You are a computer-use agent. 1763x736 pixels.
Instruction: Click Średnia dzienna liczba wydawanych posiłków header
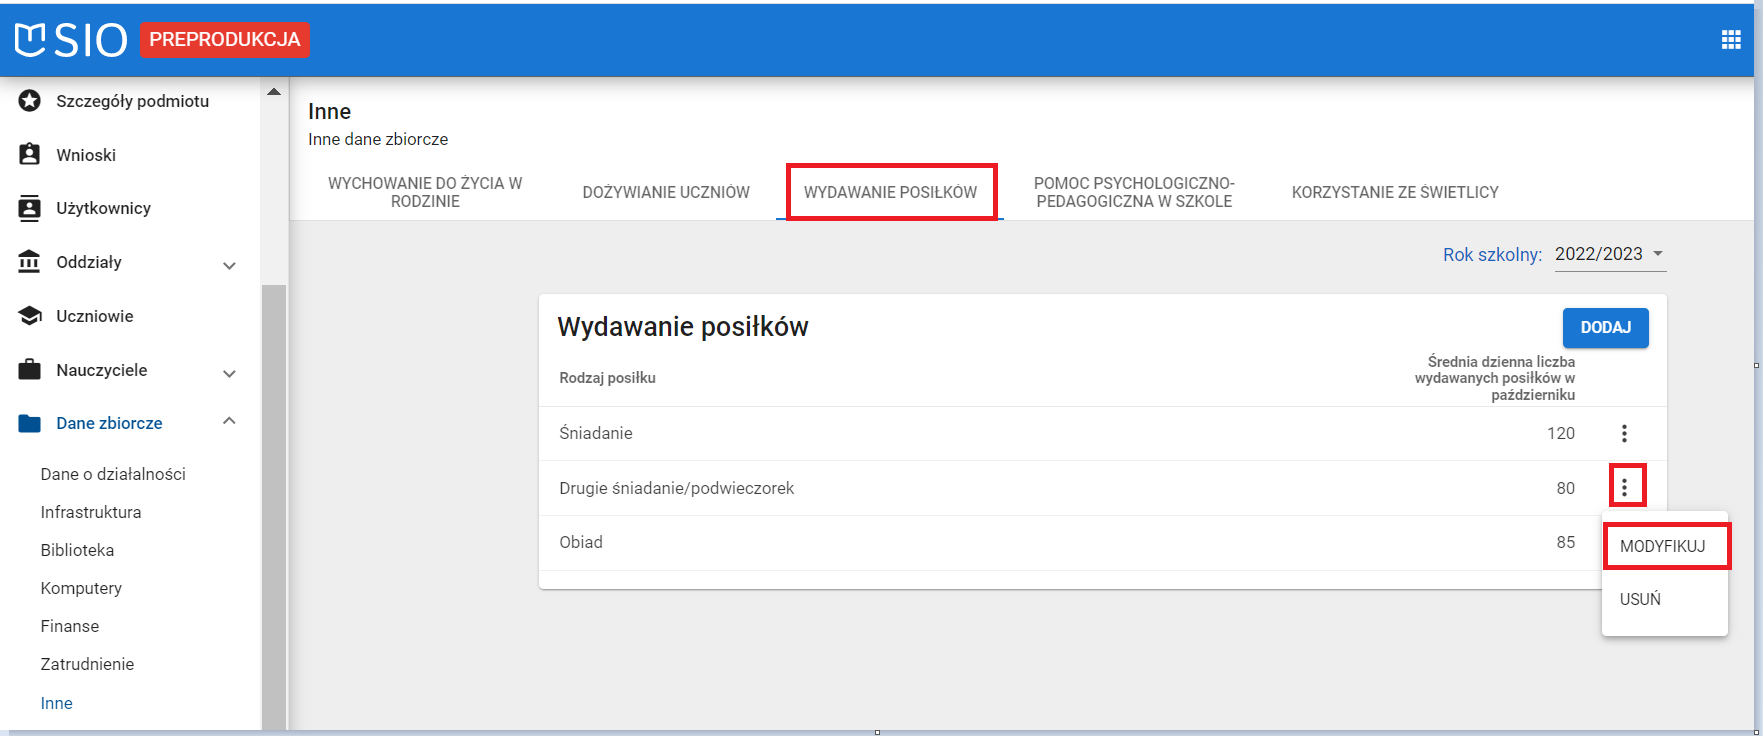pos(1495,378)
